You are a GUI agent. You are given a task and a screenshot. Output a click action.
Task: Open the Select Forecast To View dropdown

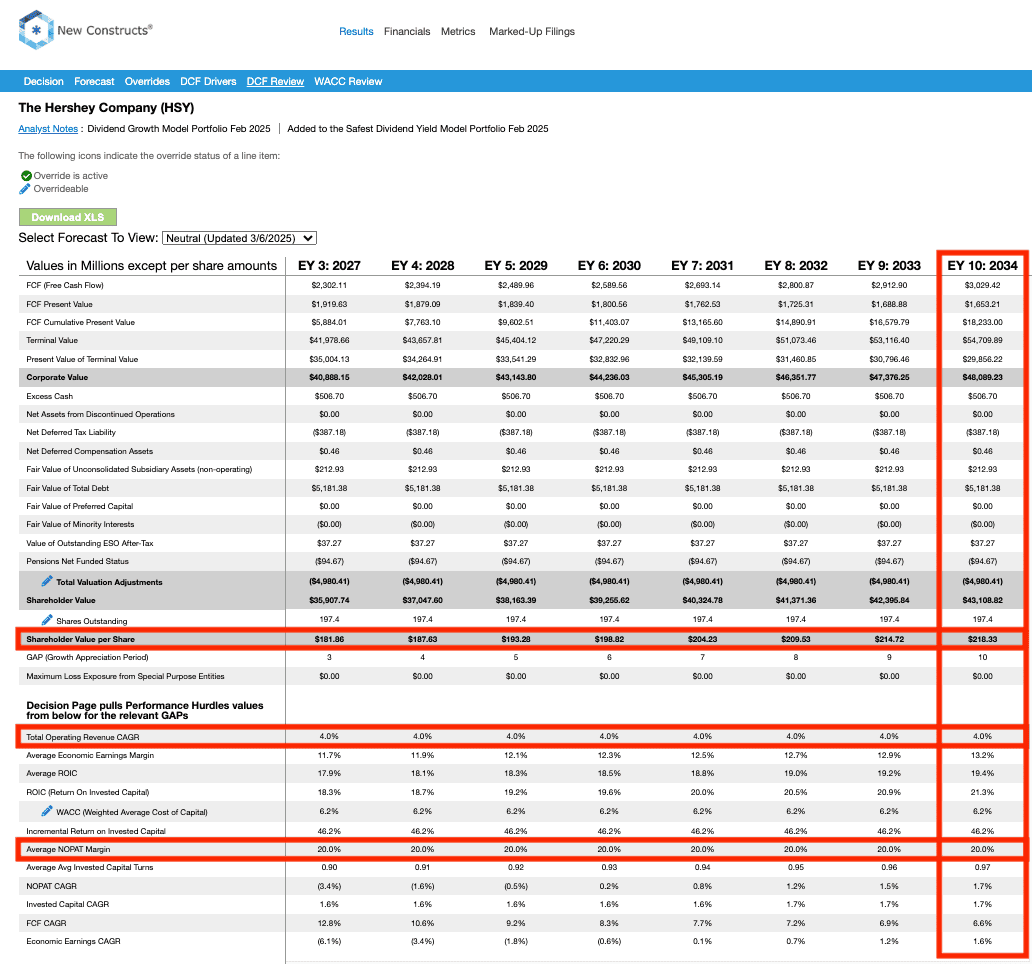click(240, 238)
